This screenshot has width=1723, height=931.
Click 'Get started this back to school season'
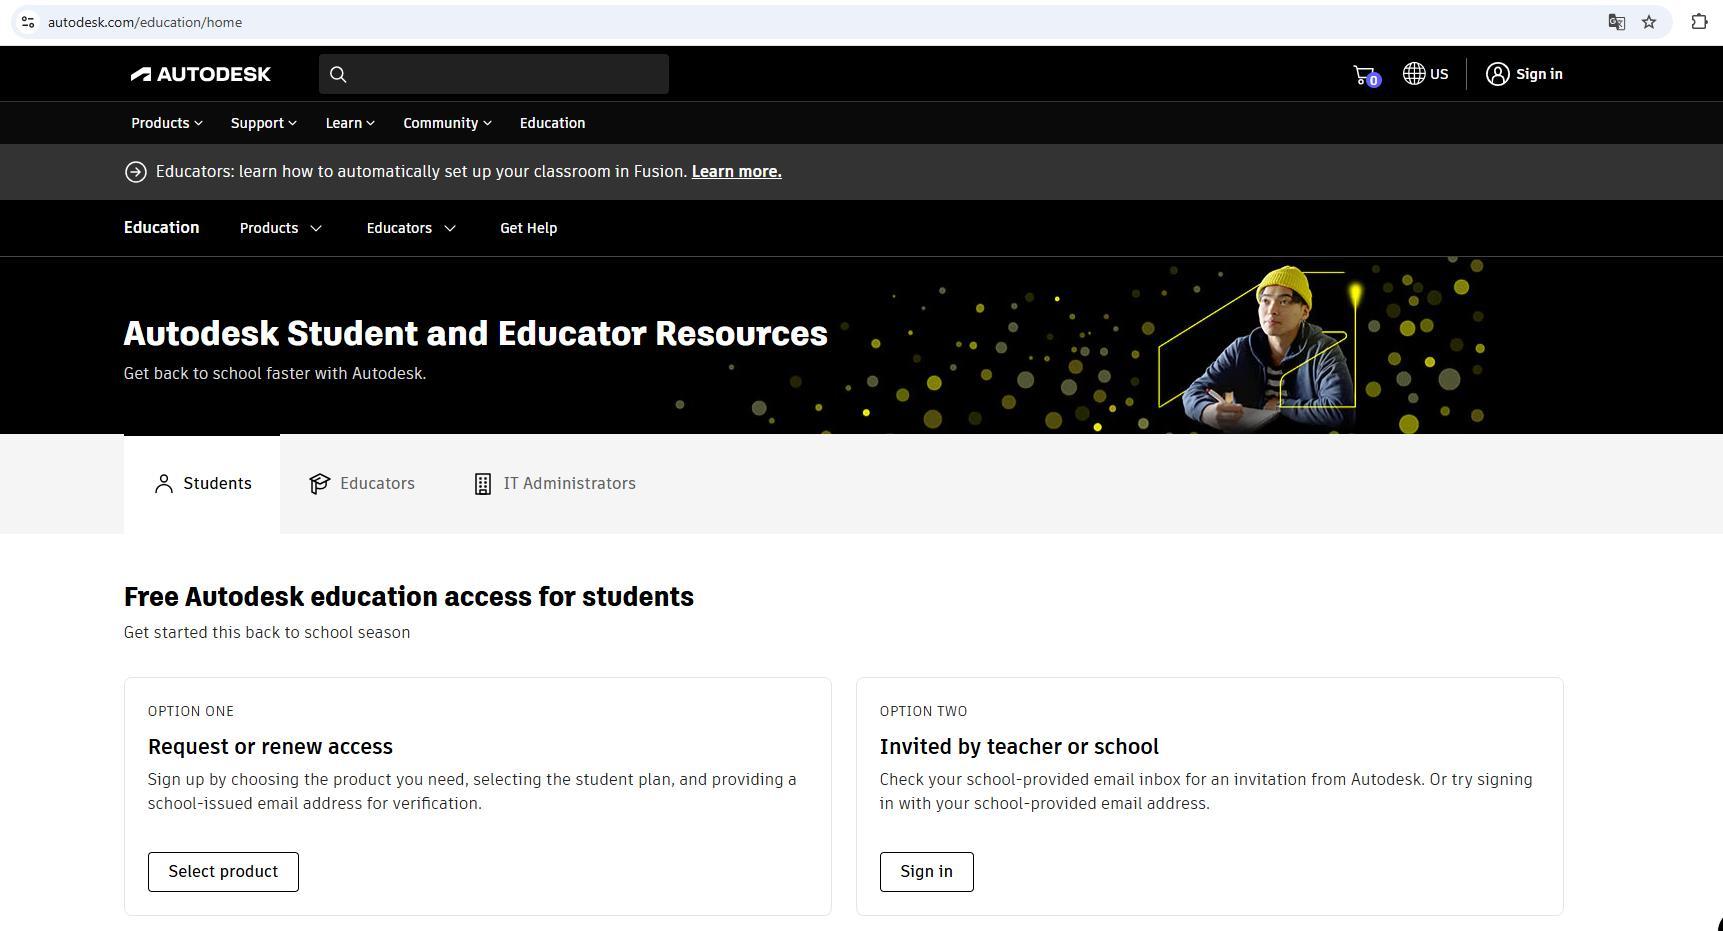[x=267, y=633]
